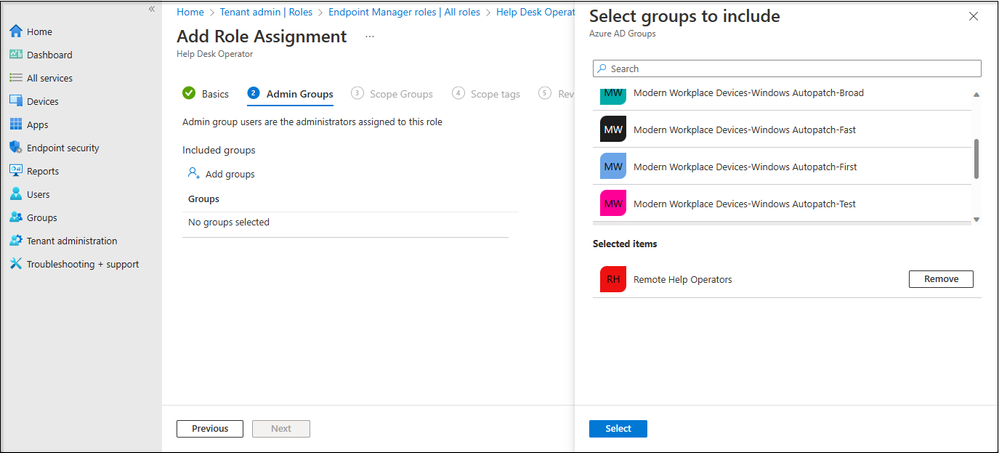Viewport: 999px width, 453px height.
Task: Click the Remote Help Operators name
Action: click(682, 280)
